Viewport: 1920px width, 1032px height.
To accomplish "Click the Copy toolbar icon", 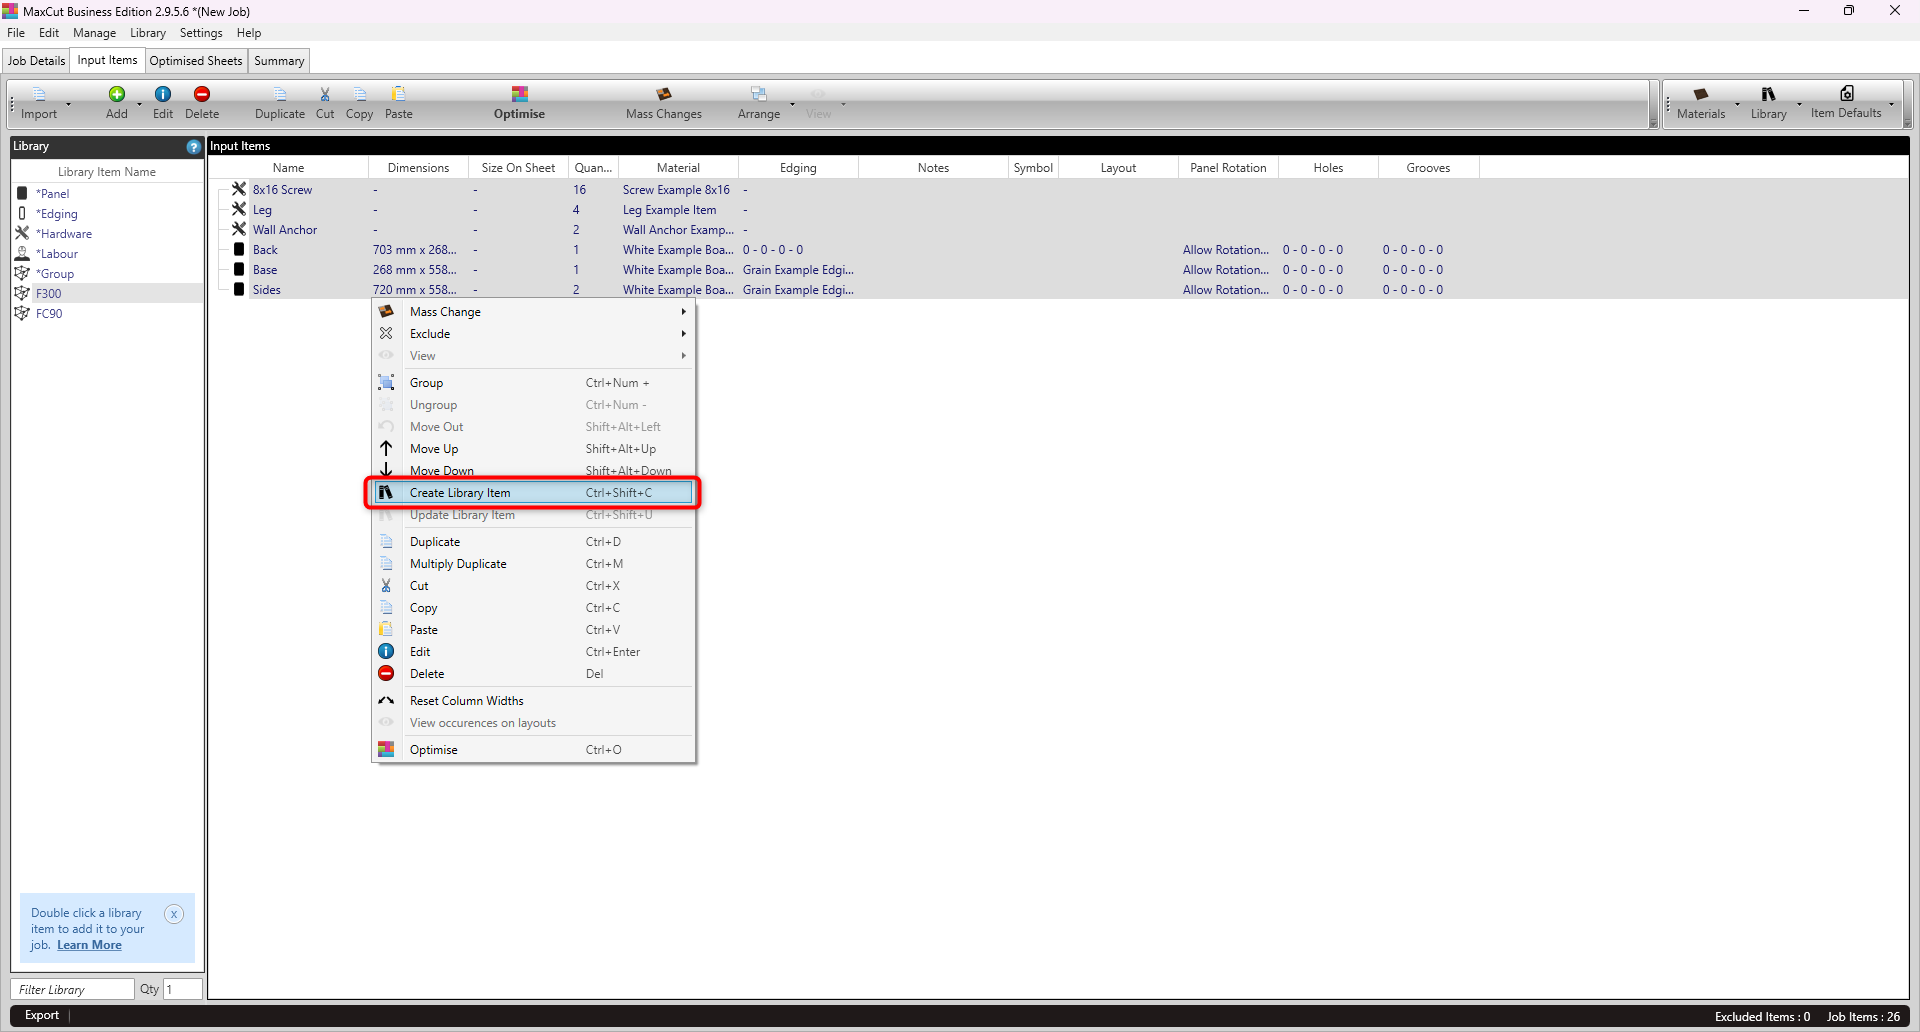I will [360, 94].
